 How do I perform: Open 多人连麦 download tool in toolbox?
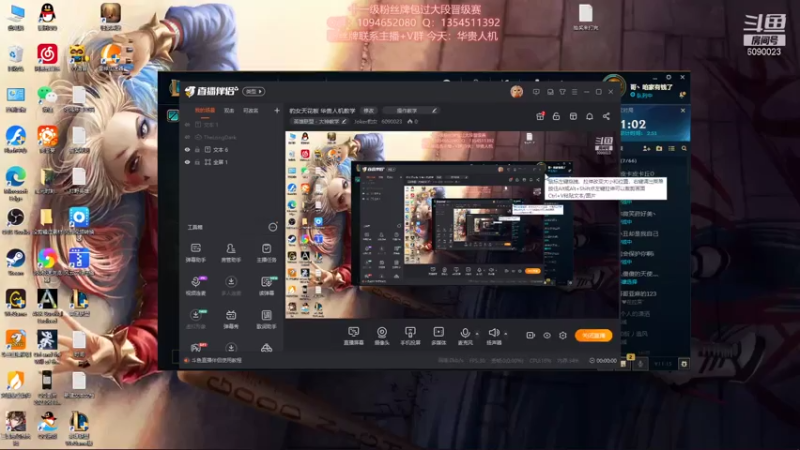tap(231, 286)
